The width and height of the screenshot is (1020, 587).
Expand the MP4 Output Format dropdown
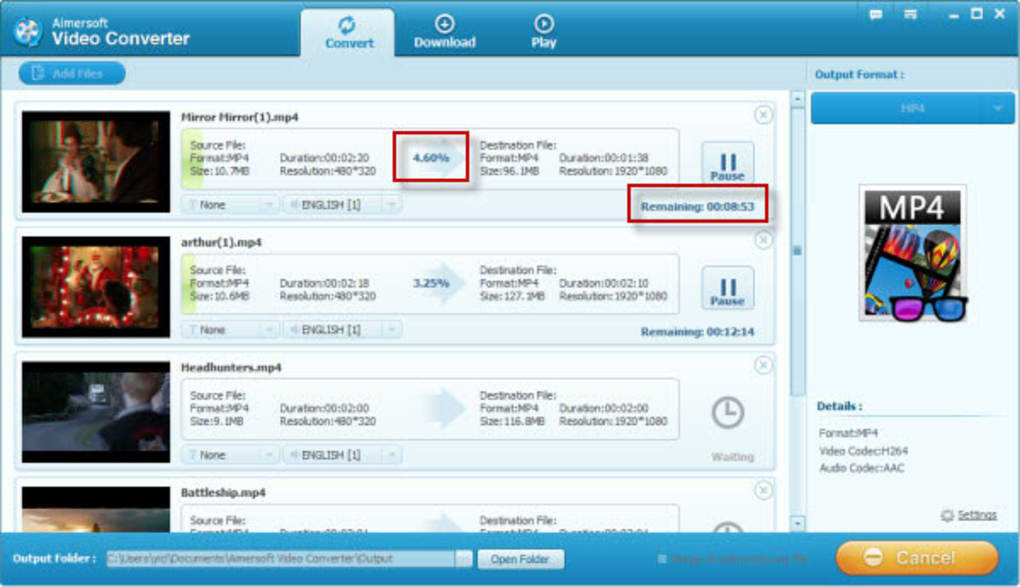click(913, 108)
